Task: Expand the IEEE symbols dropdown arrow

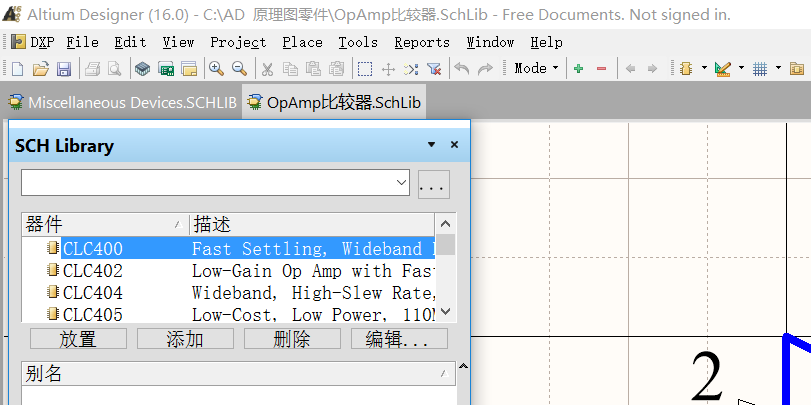Action: [x=704, y=68]
